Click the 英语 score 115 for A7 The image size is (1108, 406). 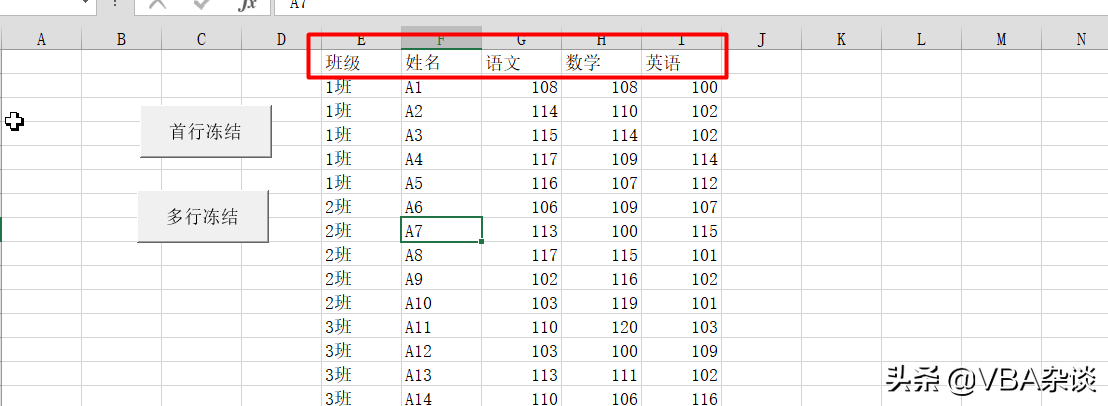click(x=681, y=231)
